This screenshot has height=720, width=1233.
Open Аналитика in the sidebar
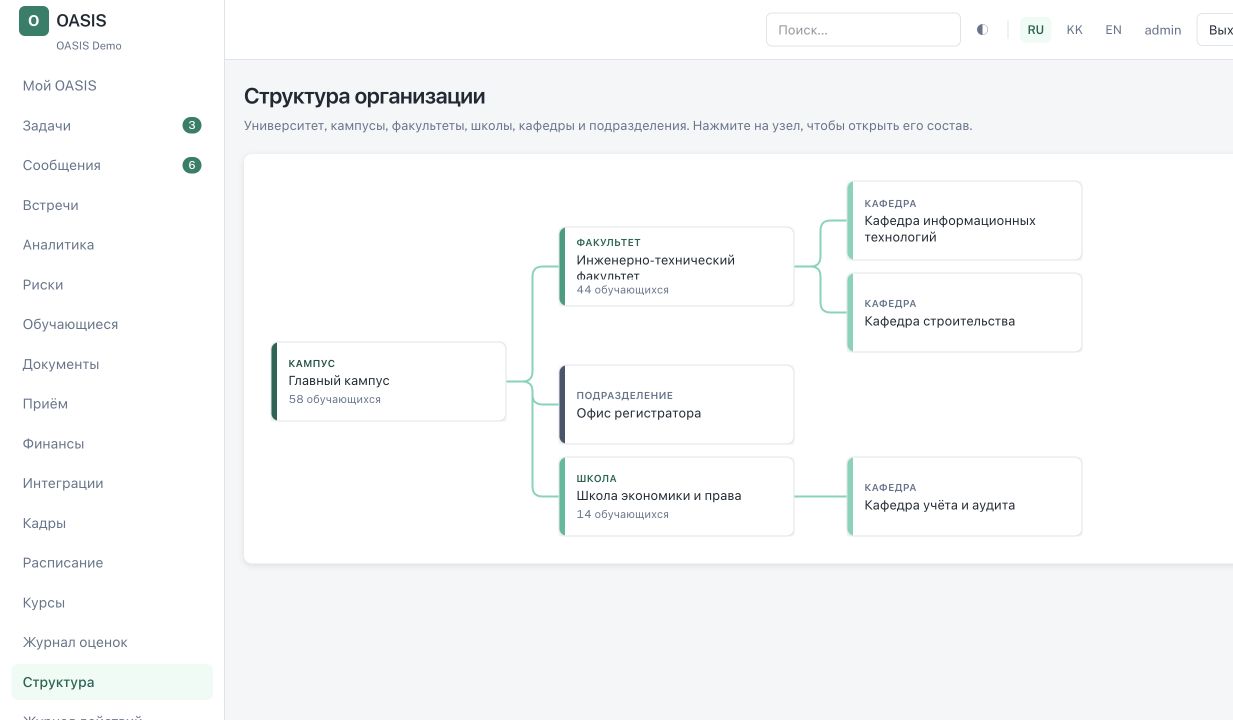[x=112, y=245]
